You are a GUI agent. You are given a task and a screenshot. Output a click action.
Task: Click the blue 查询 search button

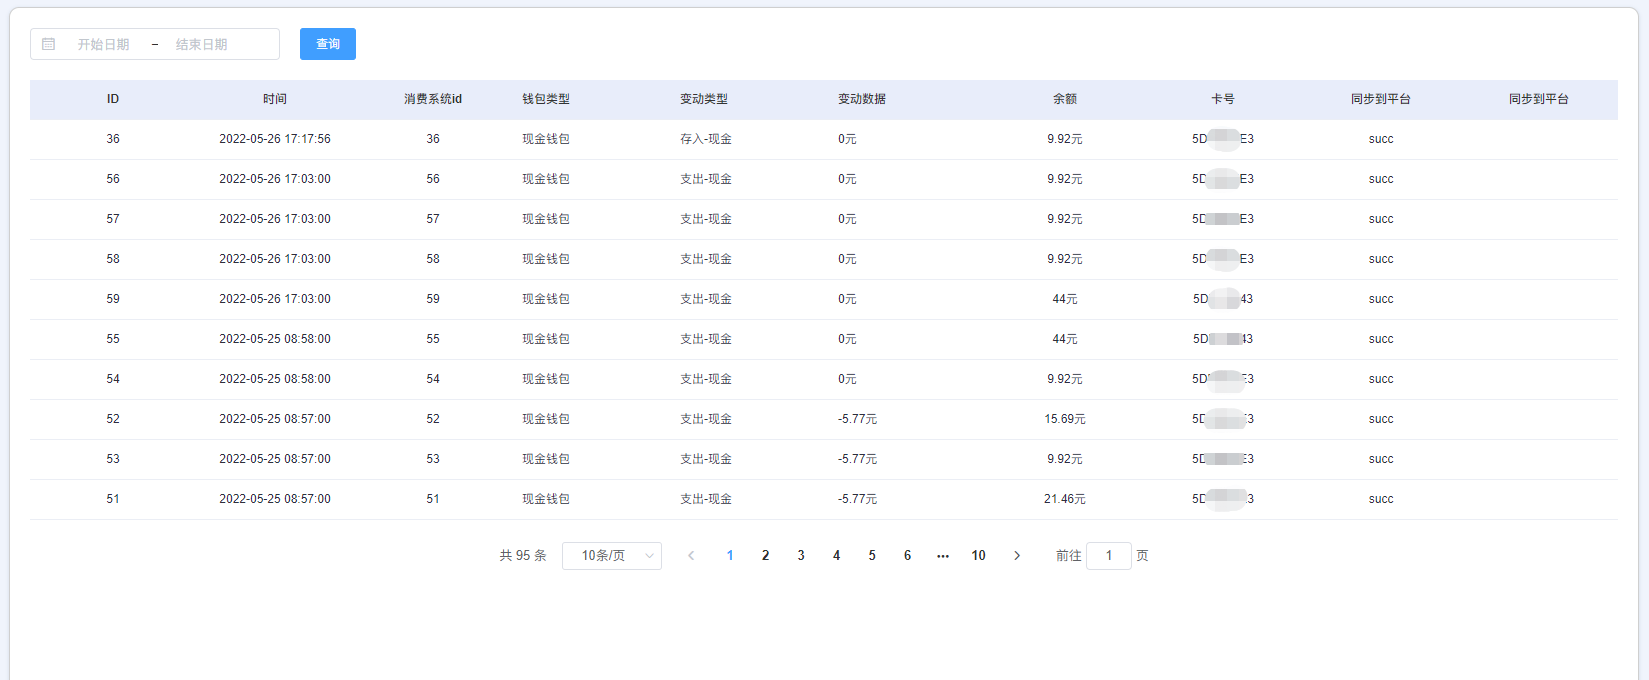(x=328, y=44)
